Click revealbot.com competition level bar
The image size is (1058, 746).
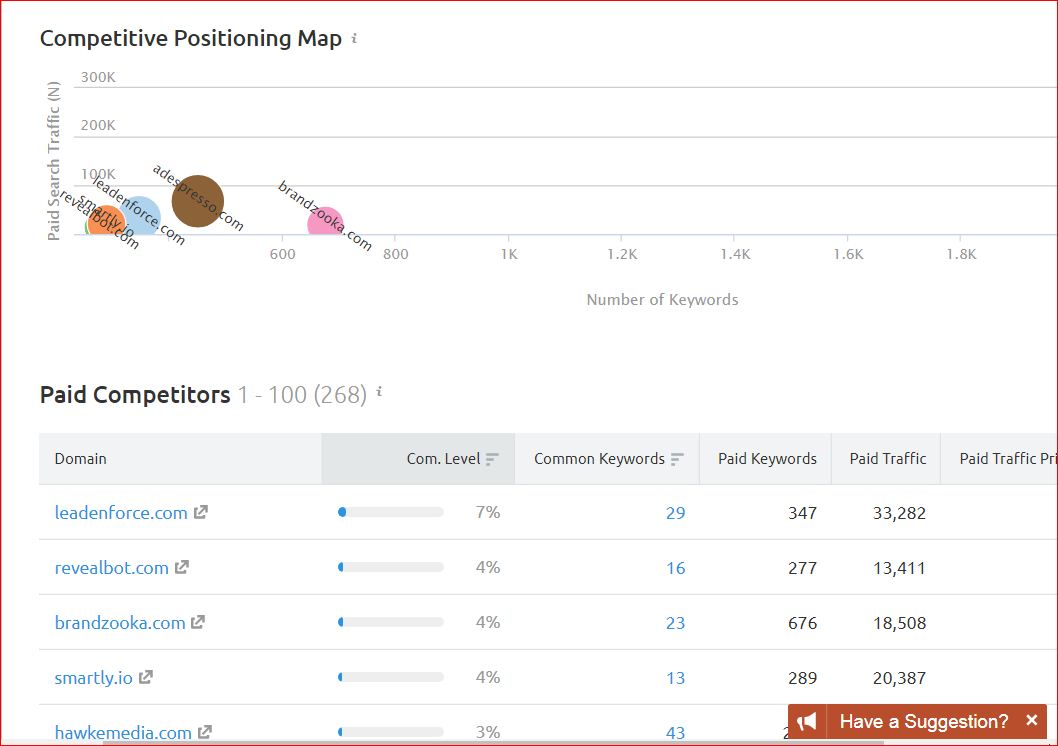click(391, 567)
